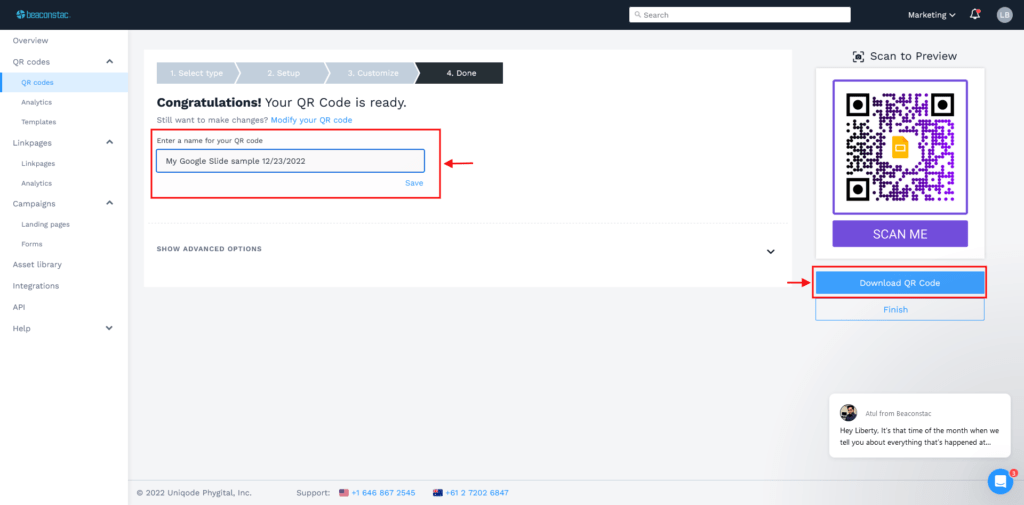Open the notifications bell
Screen dimensions: 1024x505
(975, 14)
